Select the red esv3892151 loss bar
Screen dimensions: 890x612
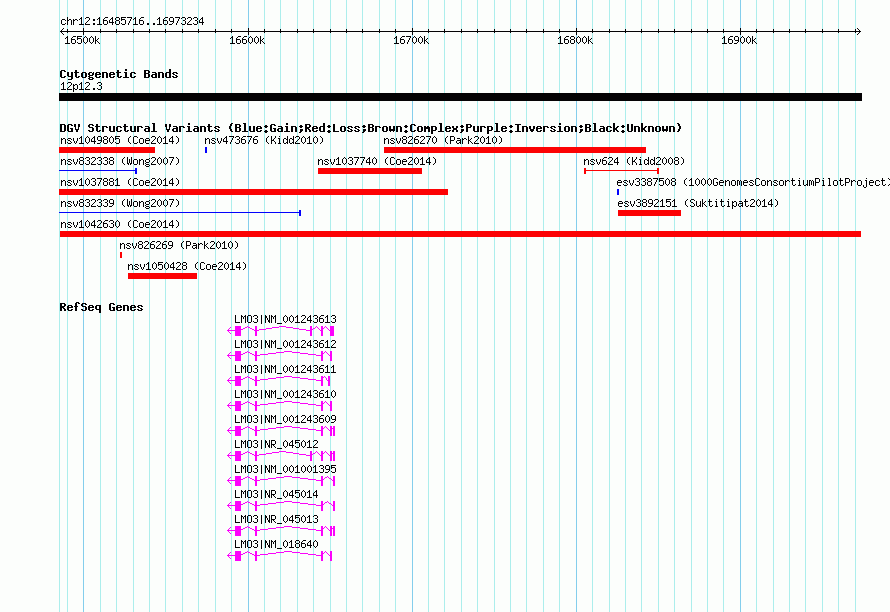point(649,213)
